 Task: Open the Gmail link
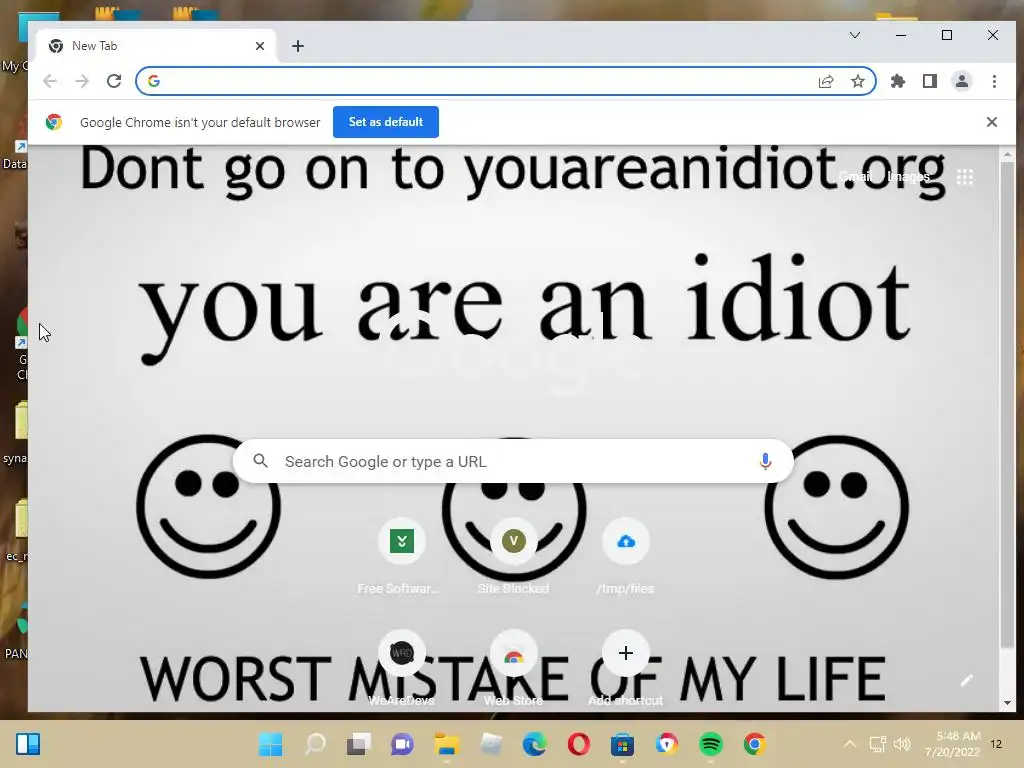pyautogui.click(x=856, y=176)
